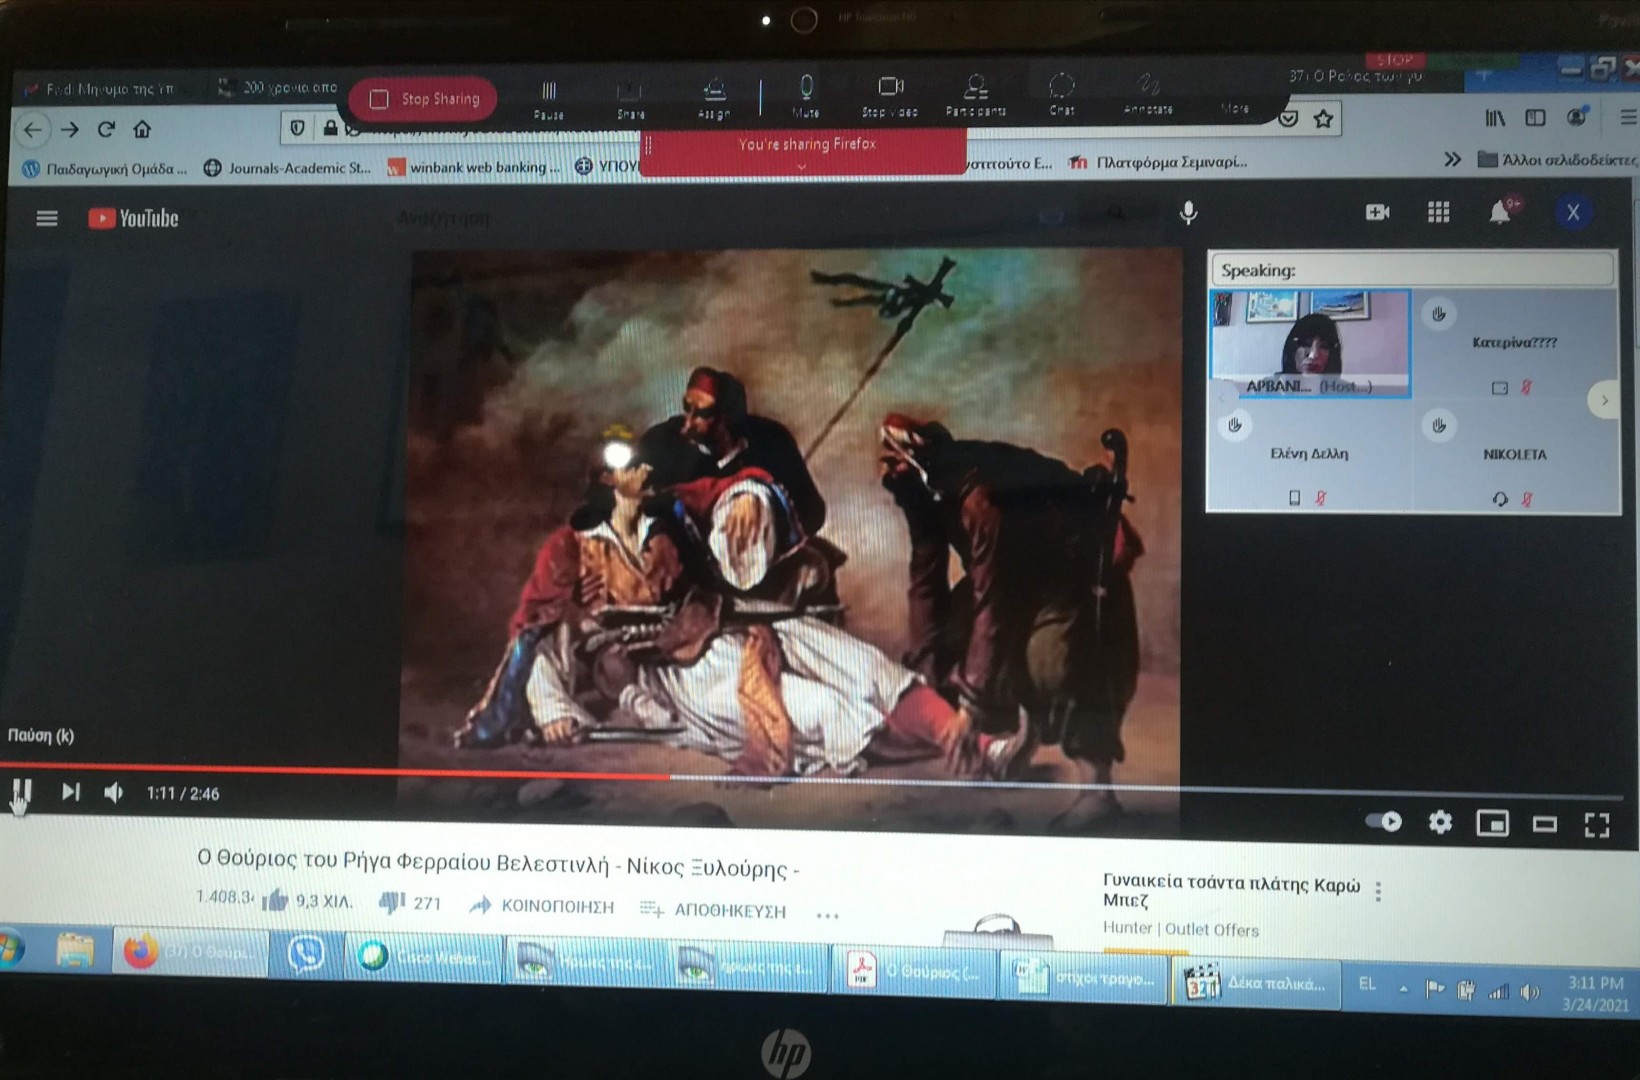Enter fullscreen mode on video player
Viewport: 1640px width, 1080px height.
click(1597, 824)
